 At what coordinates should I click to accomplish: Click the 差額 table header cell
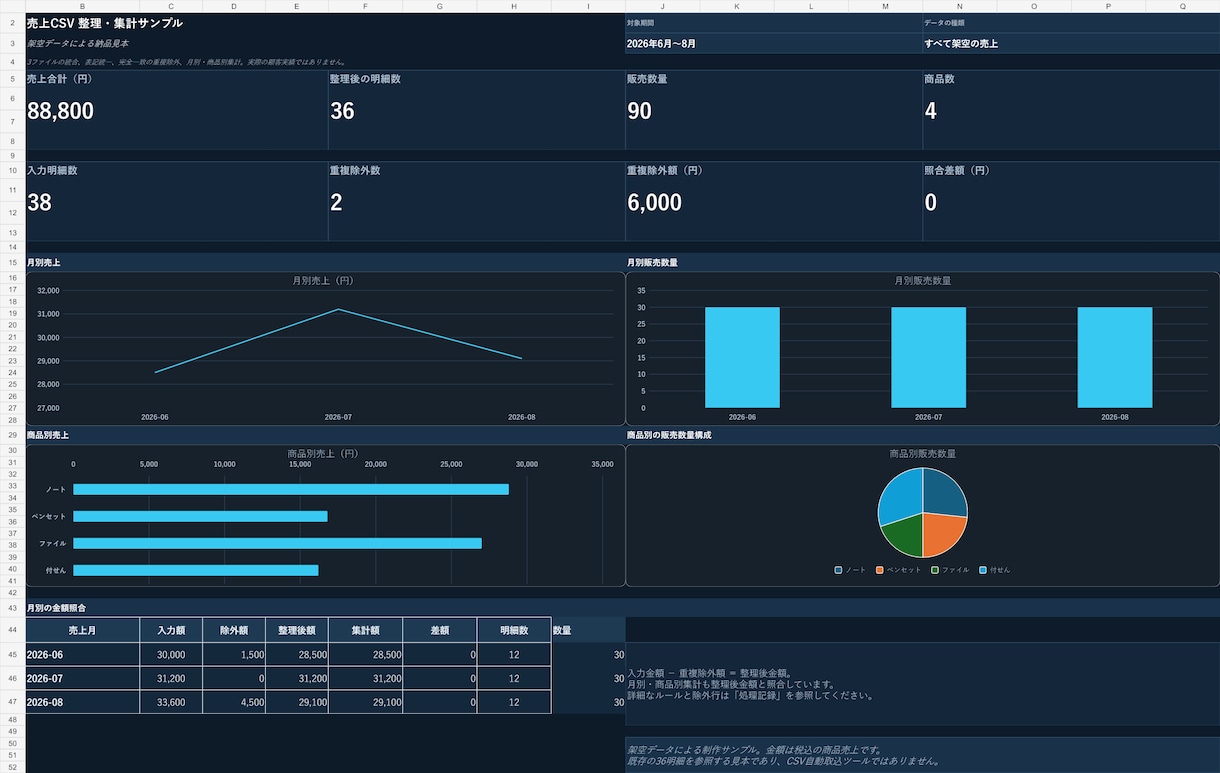[x=440, y=630]
